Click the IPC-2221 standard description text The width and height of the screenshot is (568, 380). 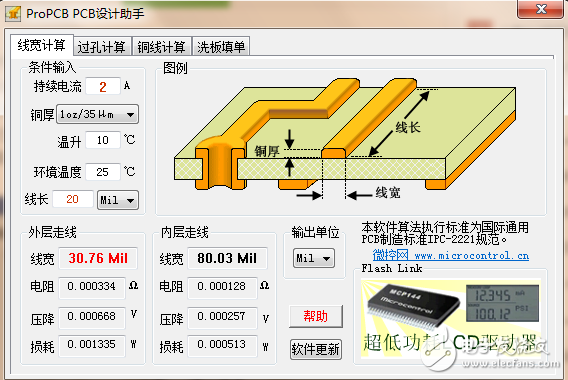pos(445,233)
